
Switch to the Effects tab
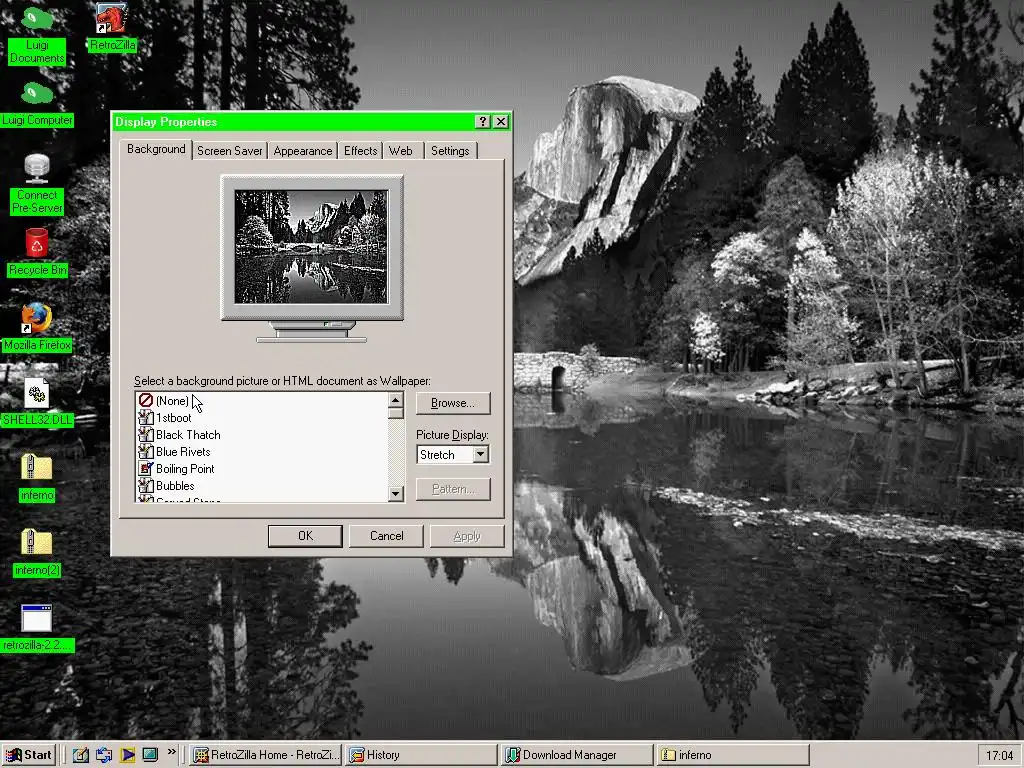tap(360, 151)
